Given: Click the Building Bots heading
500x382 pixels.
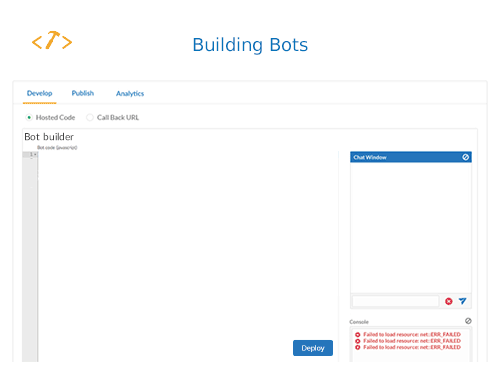Looking at the screenshot, I should (250, 45).
